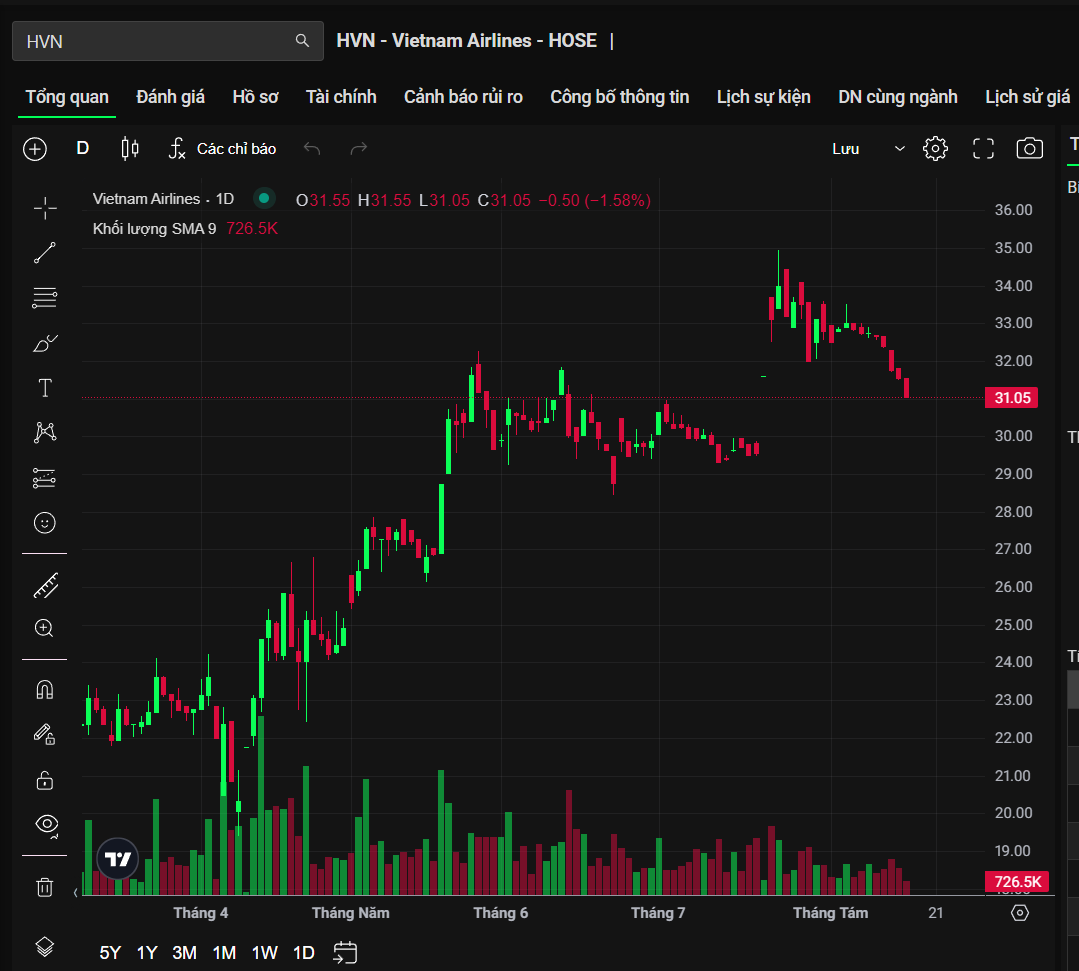Select the 1Y date range

pyautogui.click(x=147, y=953)
